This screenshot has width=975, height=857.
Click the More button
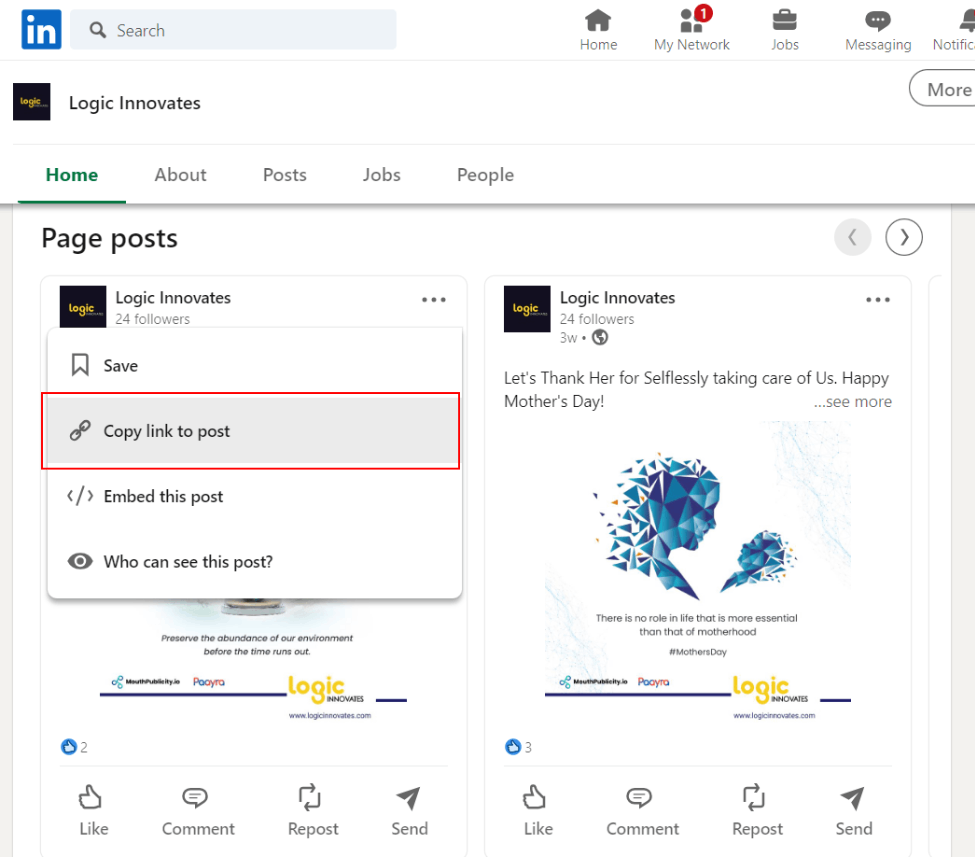(x=944, y=89)
